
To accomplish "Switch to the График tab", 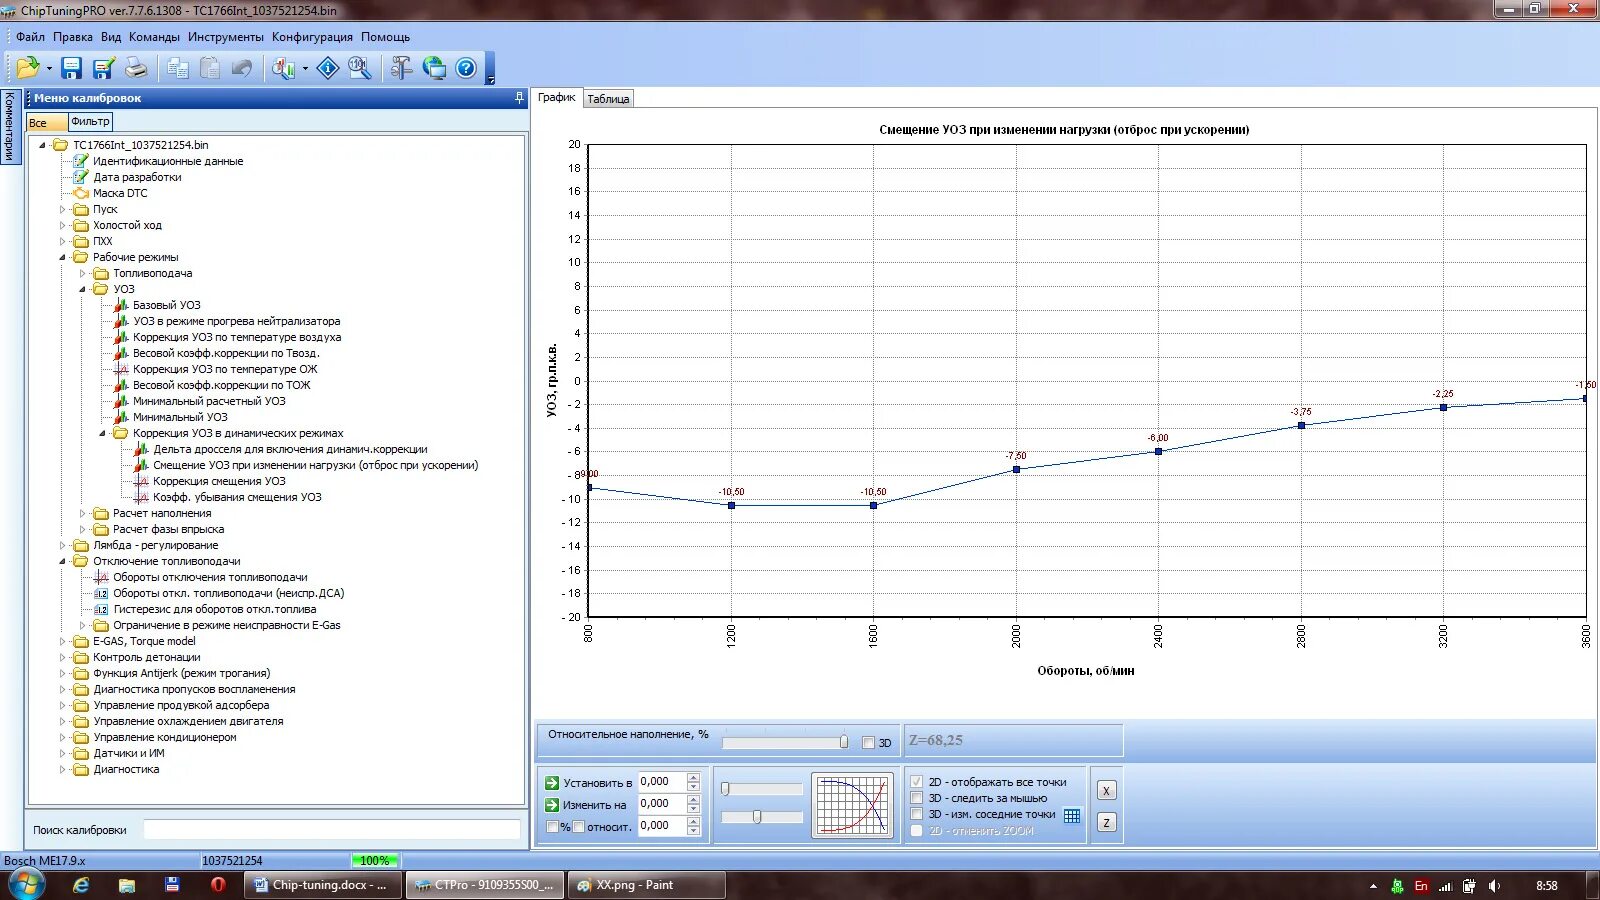I will [556, 97].
